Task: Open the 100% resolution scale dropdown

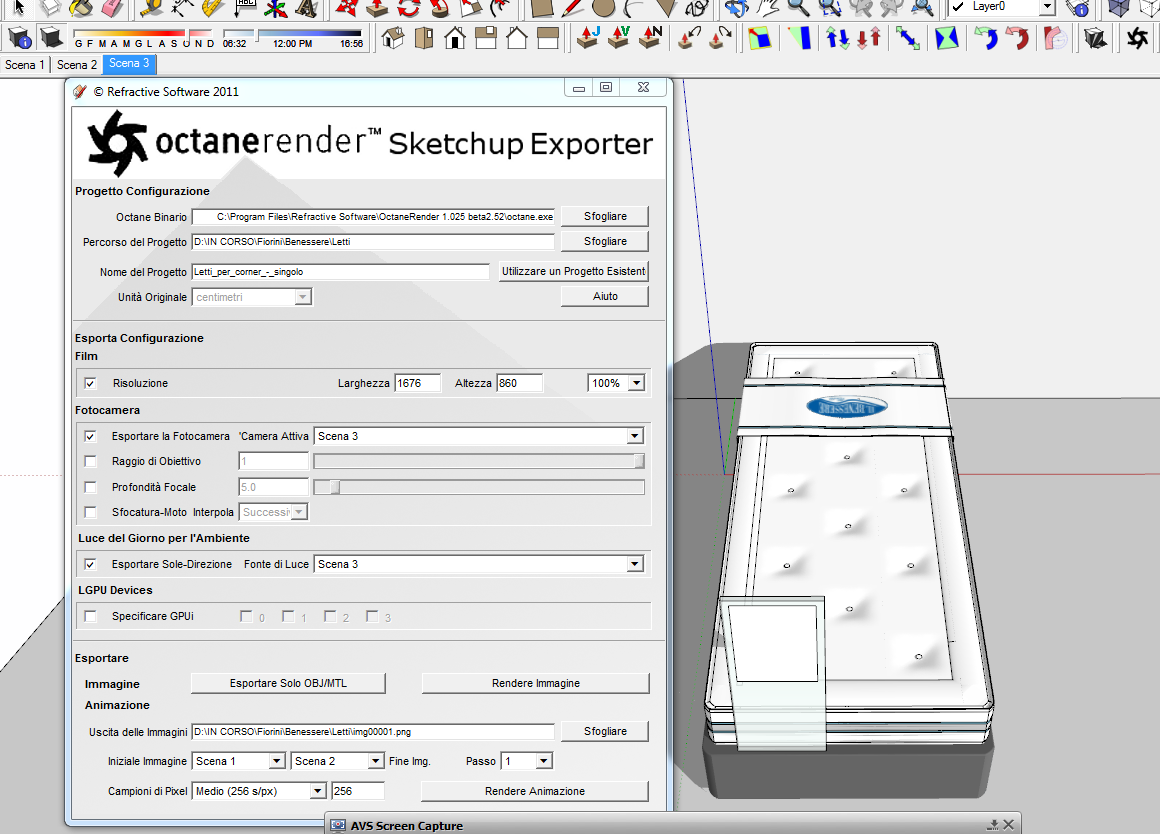Action: click(x=636, y=383)
